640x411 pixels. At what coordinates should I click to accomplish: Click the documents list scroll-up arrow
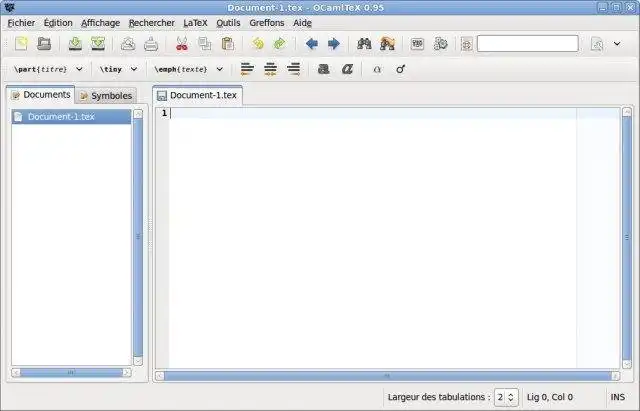coord(138,114)
